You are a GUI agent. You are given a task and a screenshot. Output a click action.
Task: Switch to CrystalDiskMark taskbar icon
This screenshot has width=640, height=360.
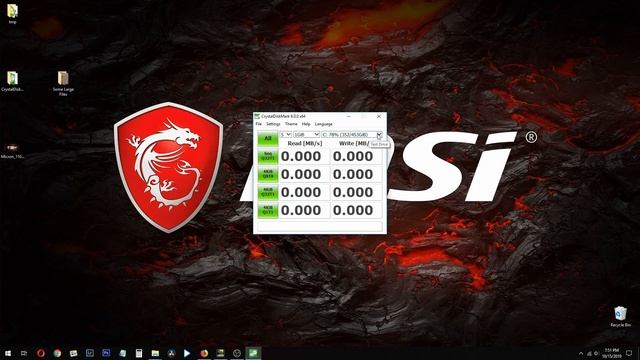(253, 353)
